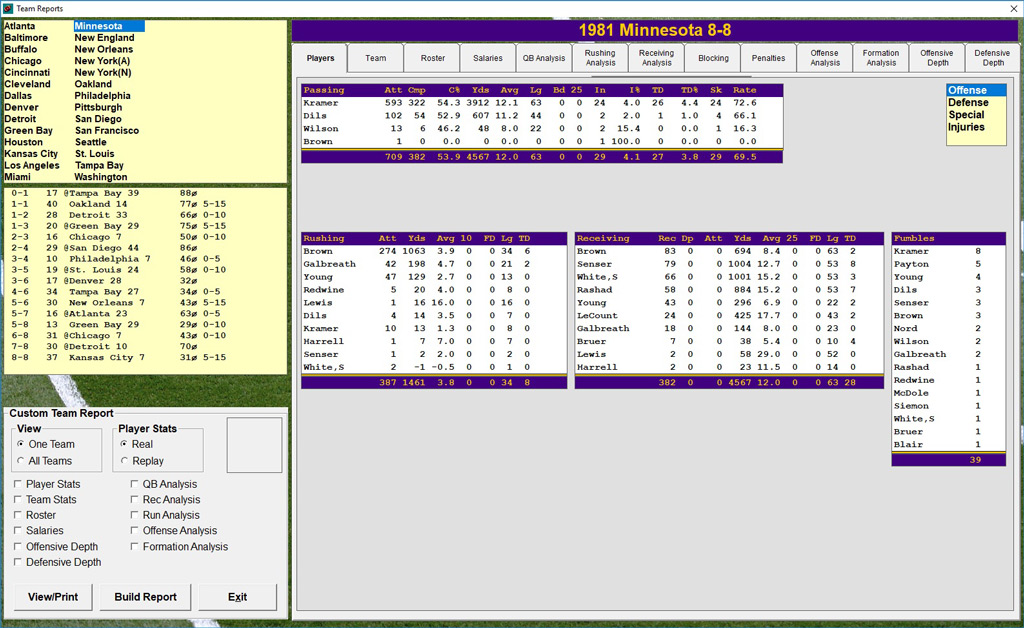Click the Build Report button
Screen dimensions: 1024x628
[x=146, y=597]
